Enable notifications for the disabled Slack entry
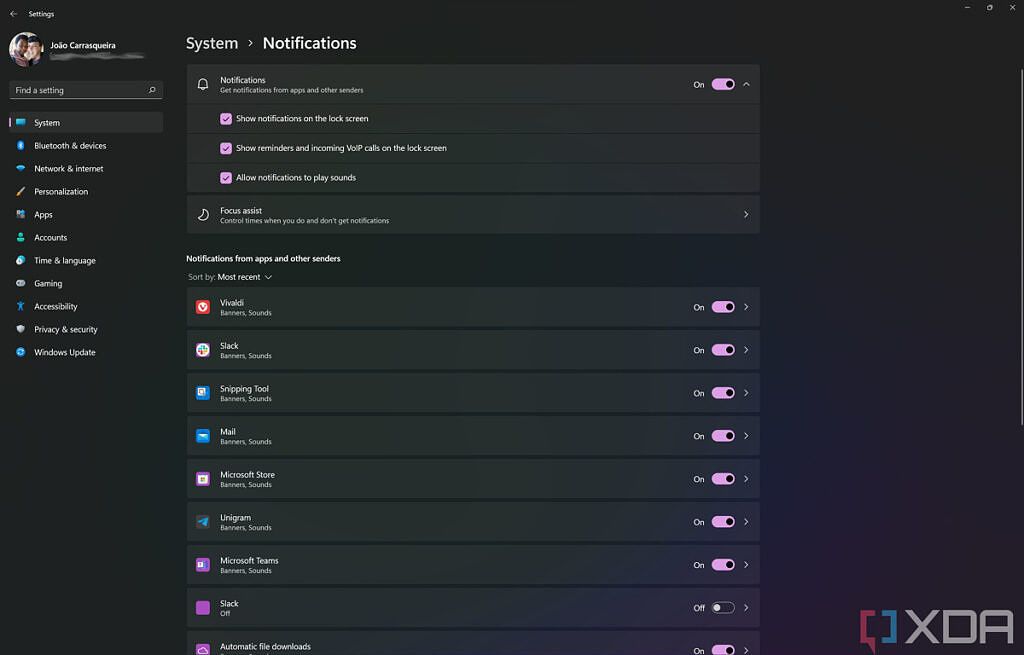Image resolution: width=1024 pixels, height=655 pixels. click(x=723, y=608)
